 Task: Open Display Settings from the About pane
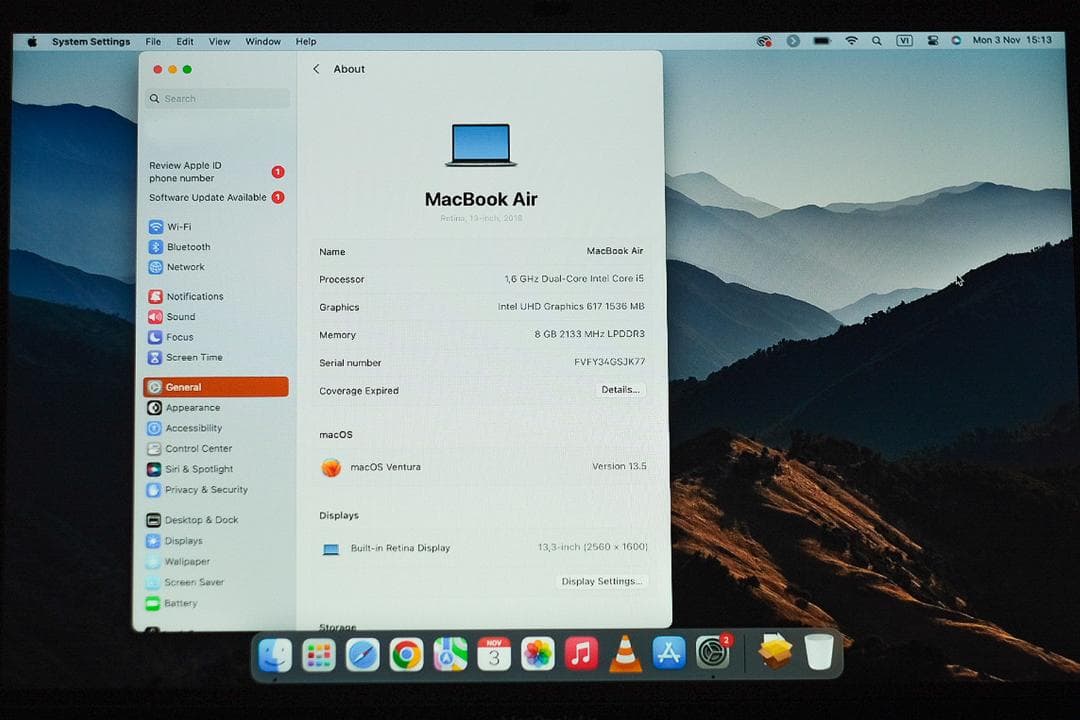point(601,581)
